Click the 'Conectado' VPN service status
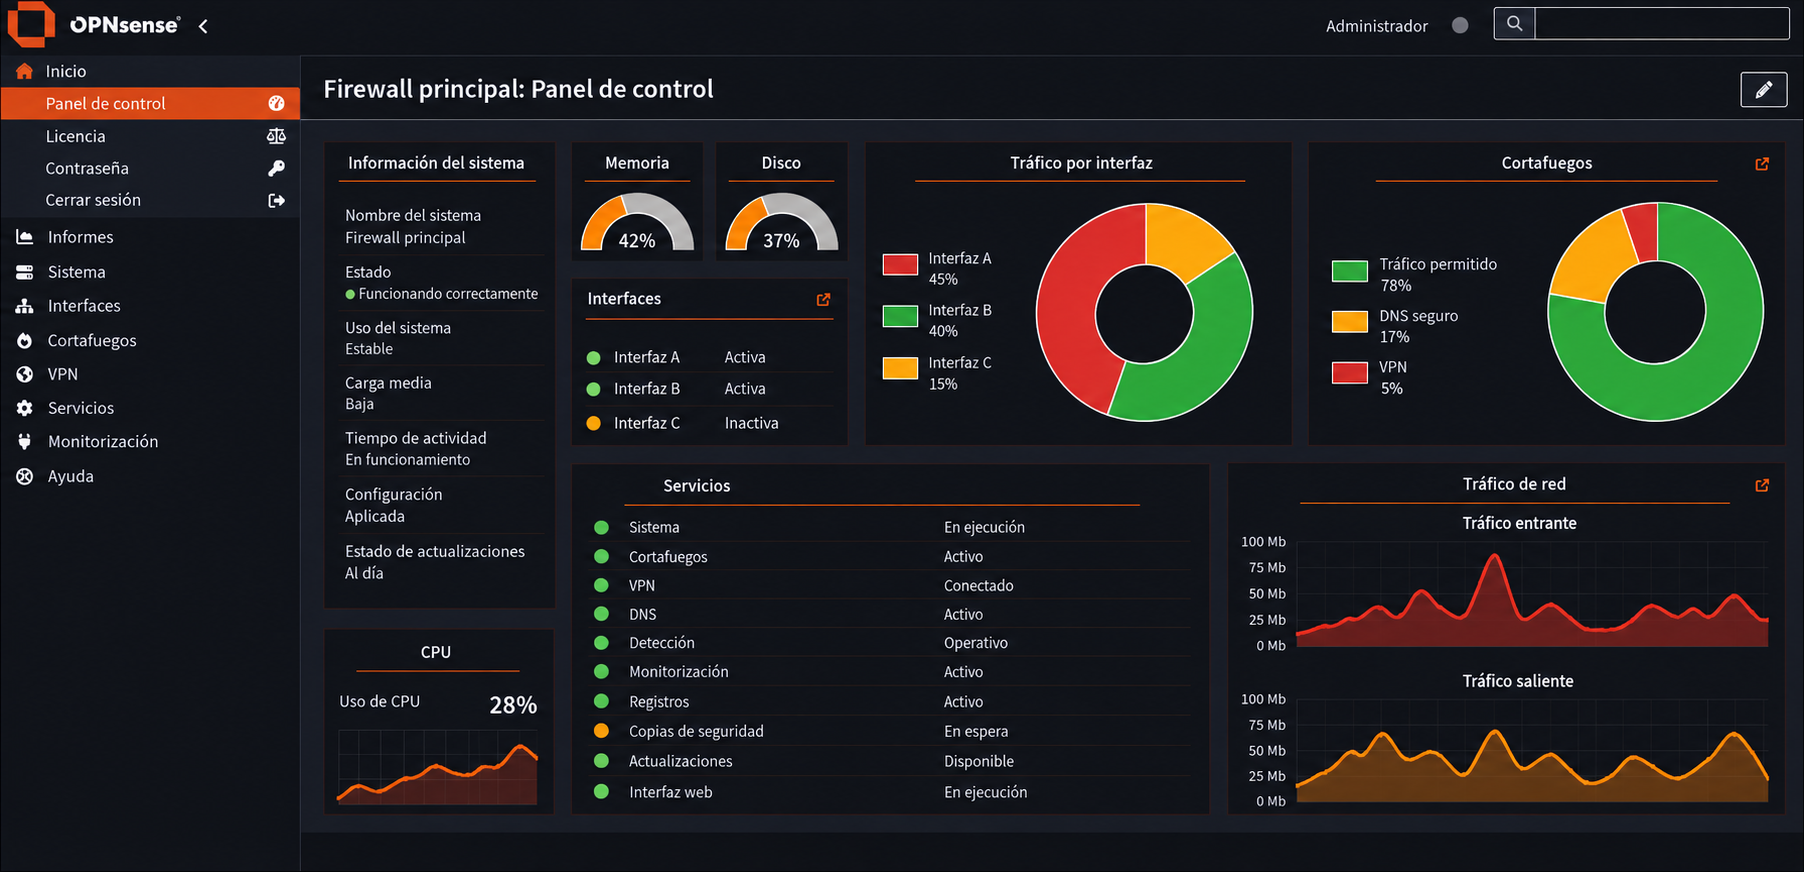Screen dimensions: 1804x872 (x=978, y=585)
